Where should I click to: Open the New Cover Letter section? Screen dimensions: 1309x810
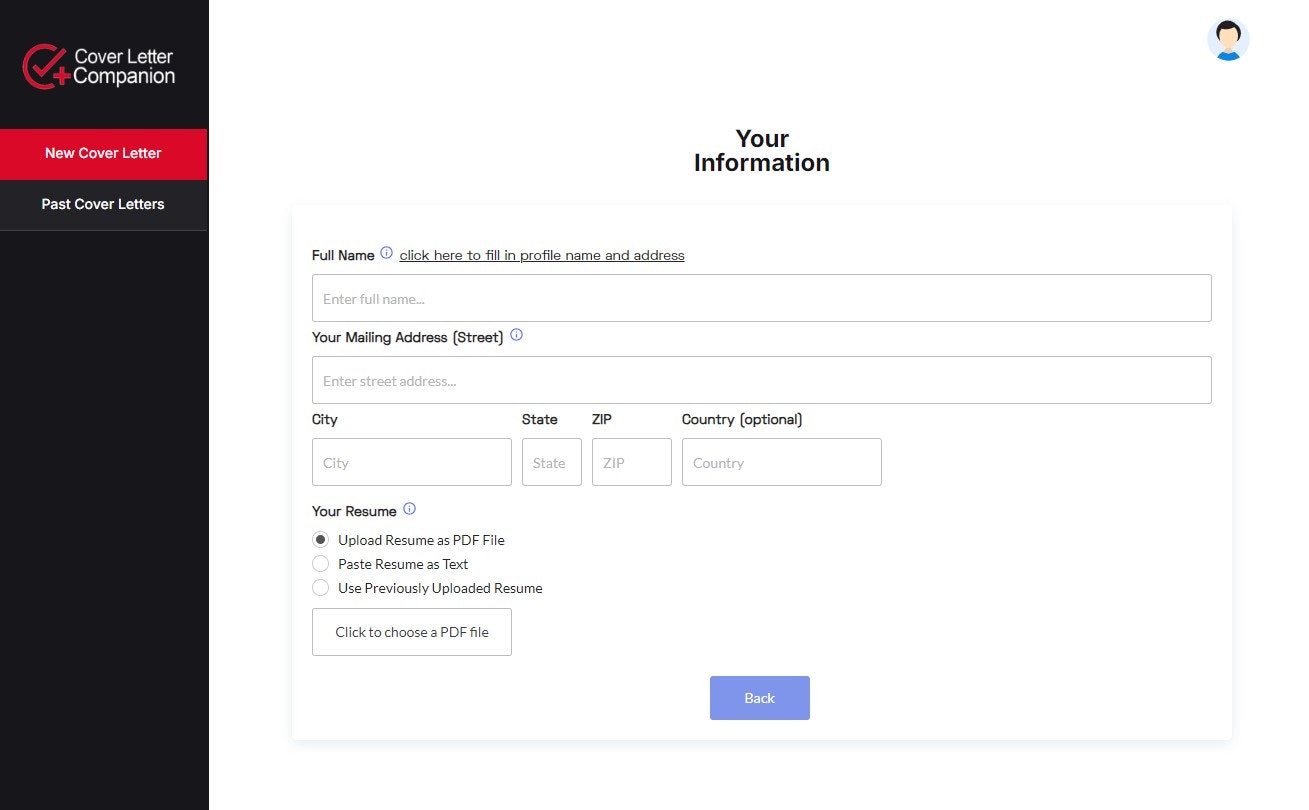pos(103,154)
